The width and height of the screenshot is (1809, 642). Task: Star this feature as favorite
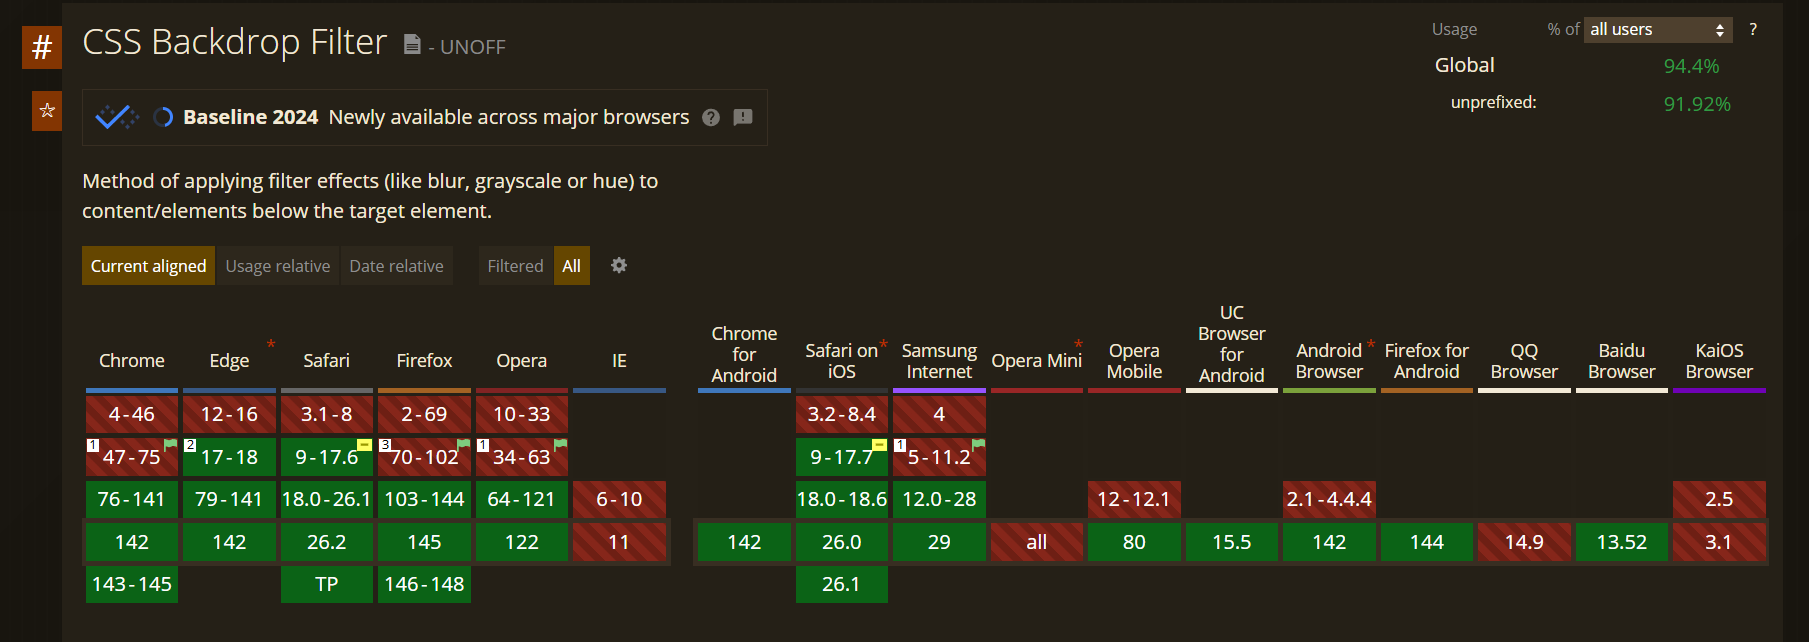point(47,111)
